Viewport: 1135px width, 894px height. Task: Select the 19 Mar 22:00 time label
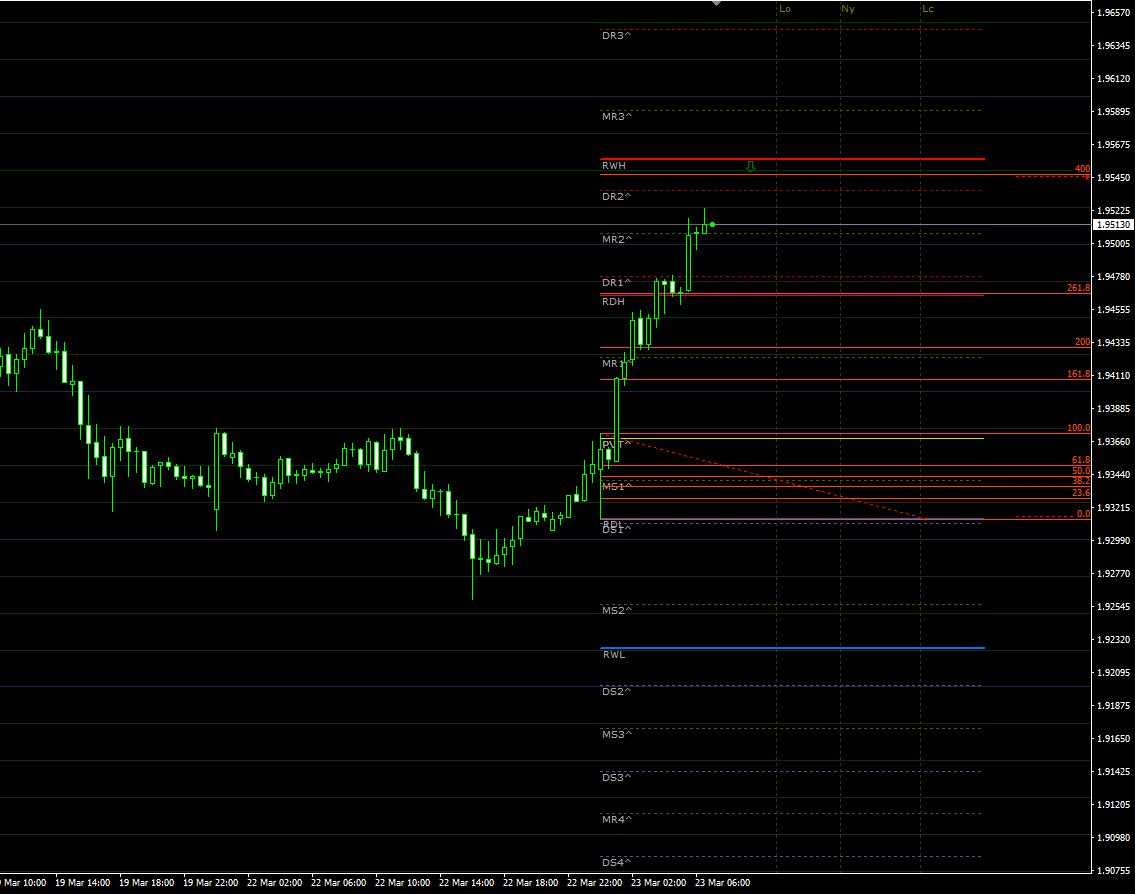(x=211, y=883)
